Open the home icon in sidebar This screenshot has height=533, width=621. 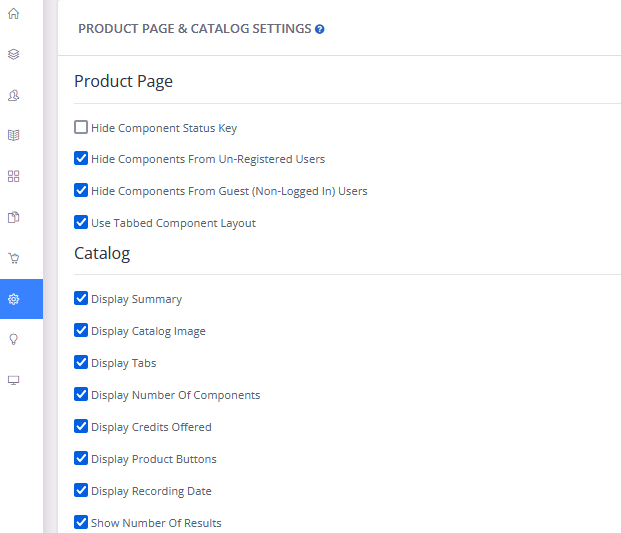click(13, 14)
